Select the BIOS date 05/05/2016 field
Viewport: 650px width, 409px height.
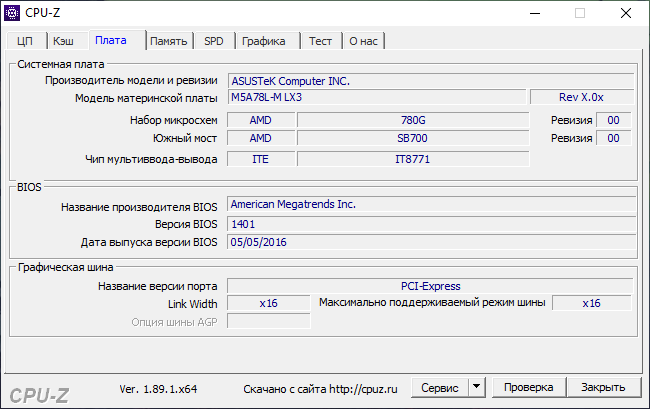click(432, 242)
